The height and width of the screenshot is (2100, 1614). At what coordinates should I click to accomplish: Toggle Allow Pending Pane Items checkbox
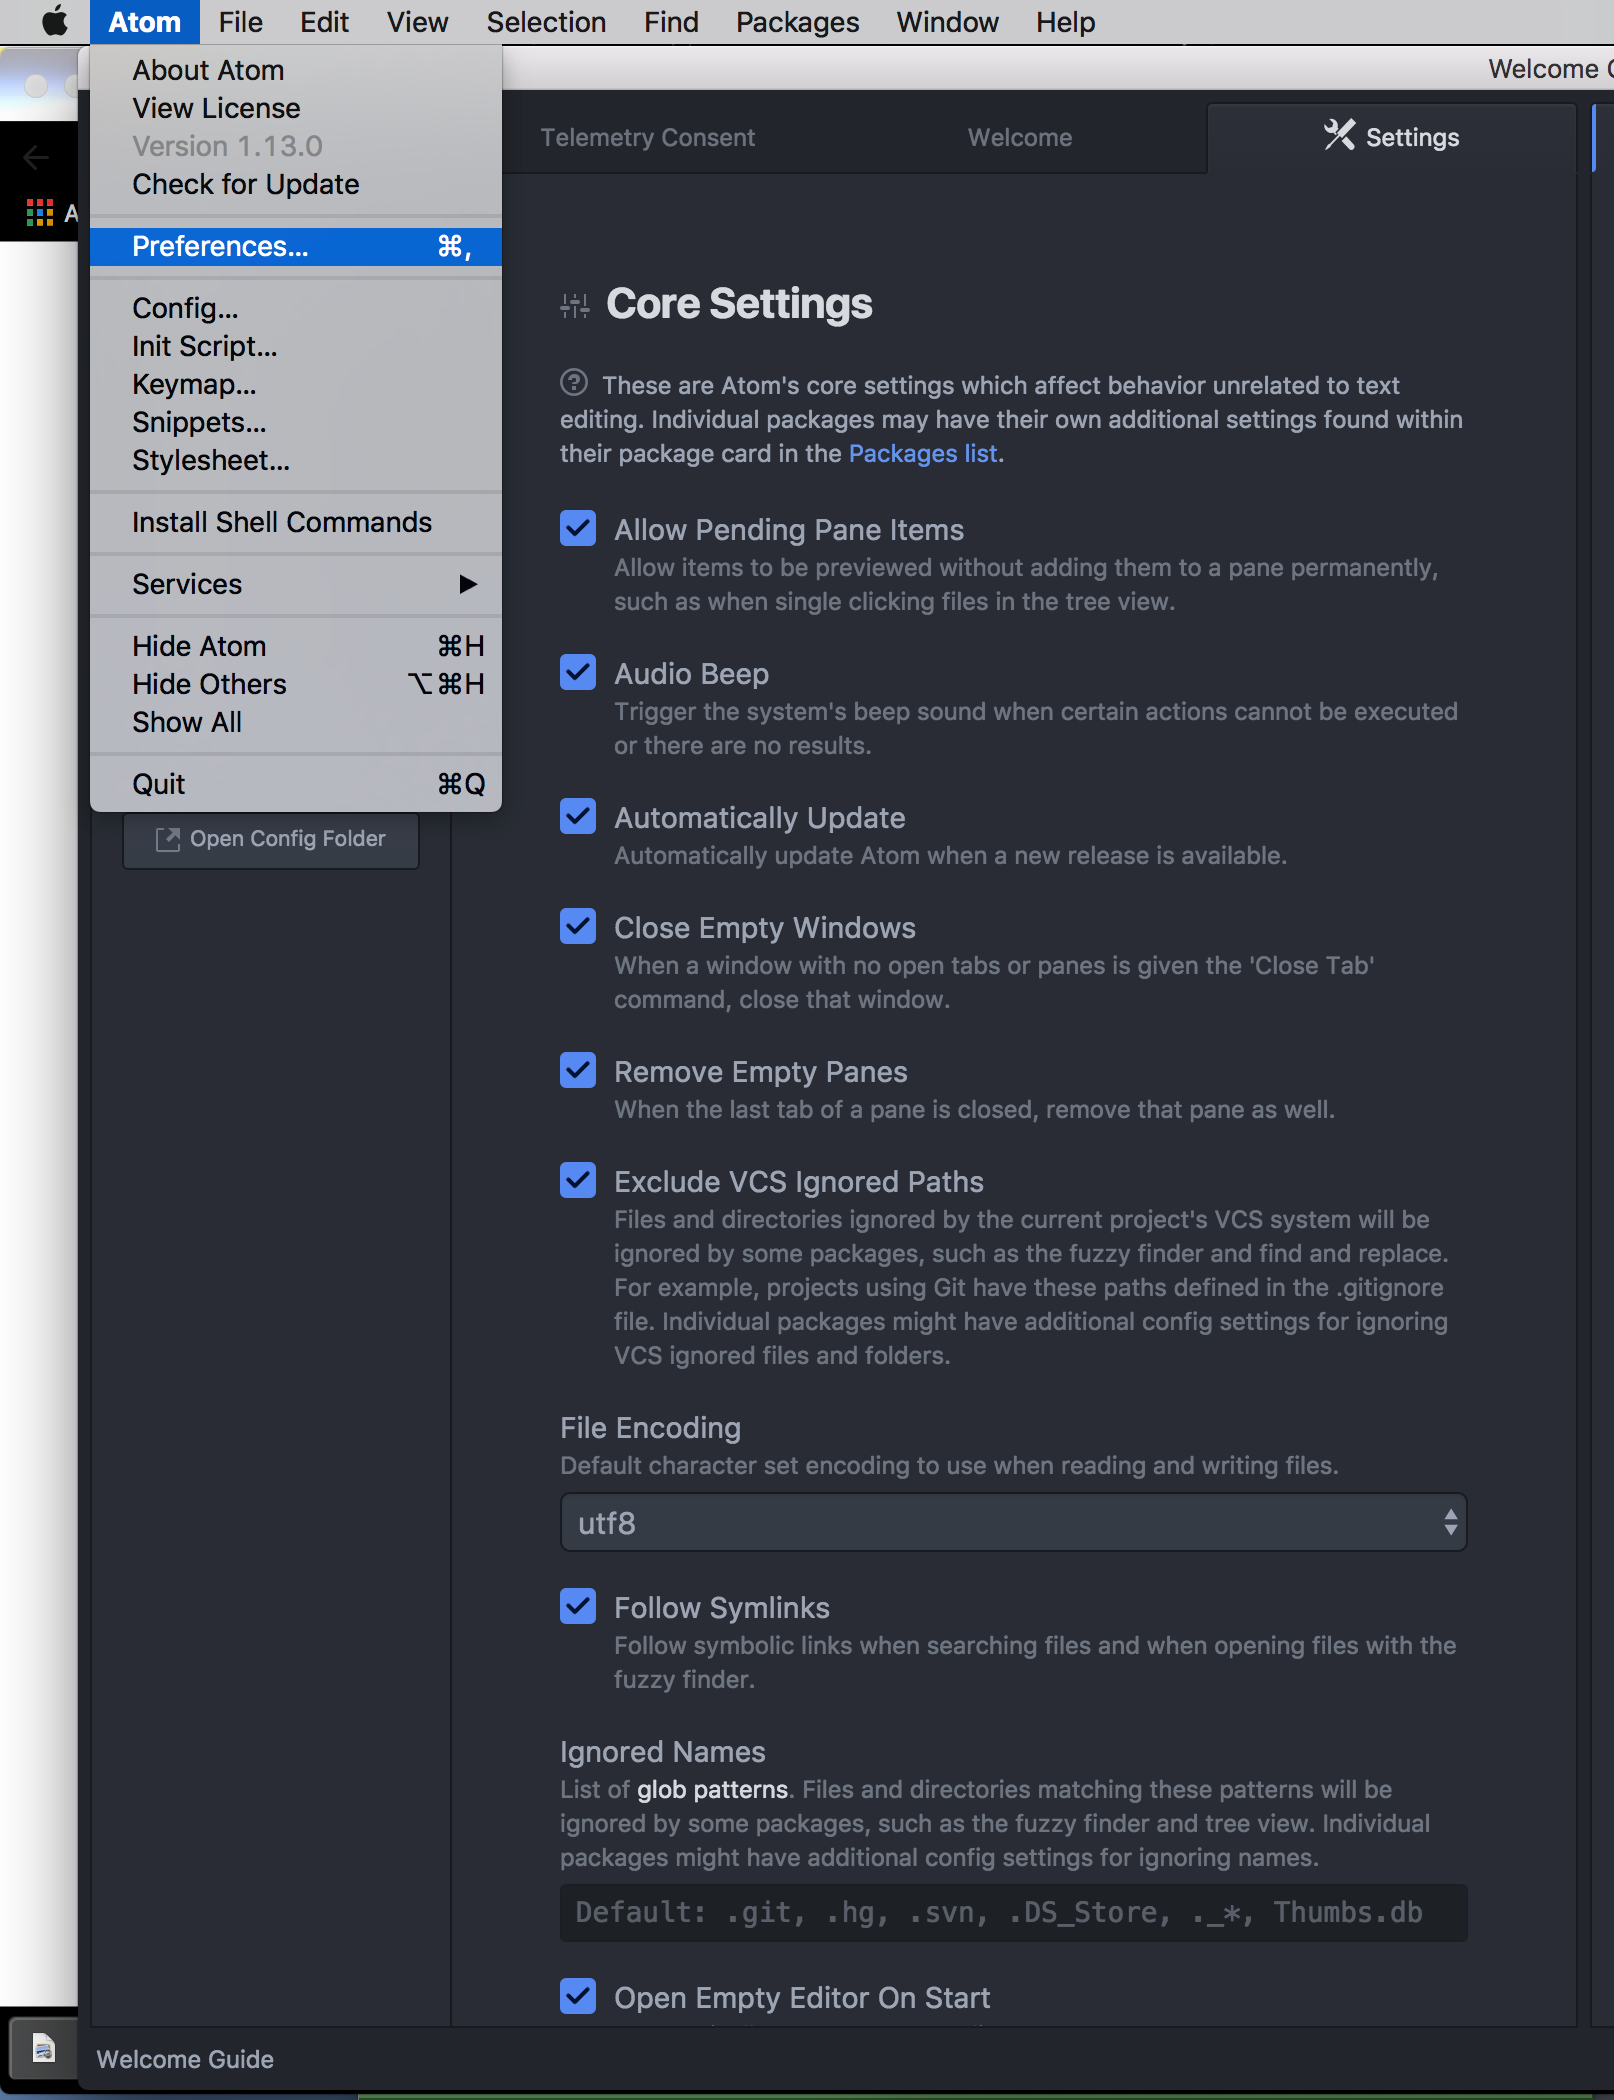578,528
